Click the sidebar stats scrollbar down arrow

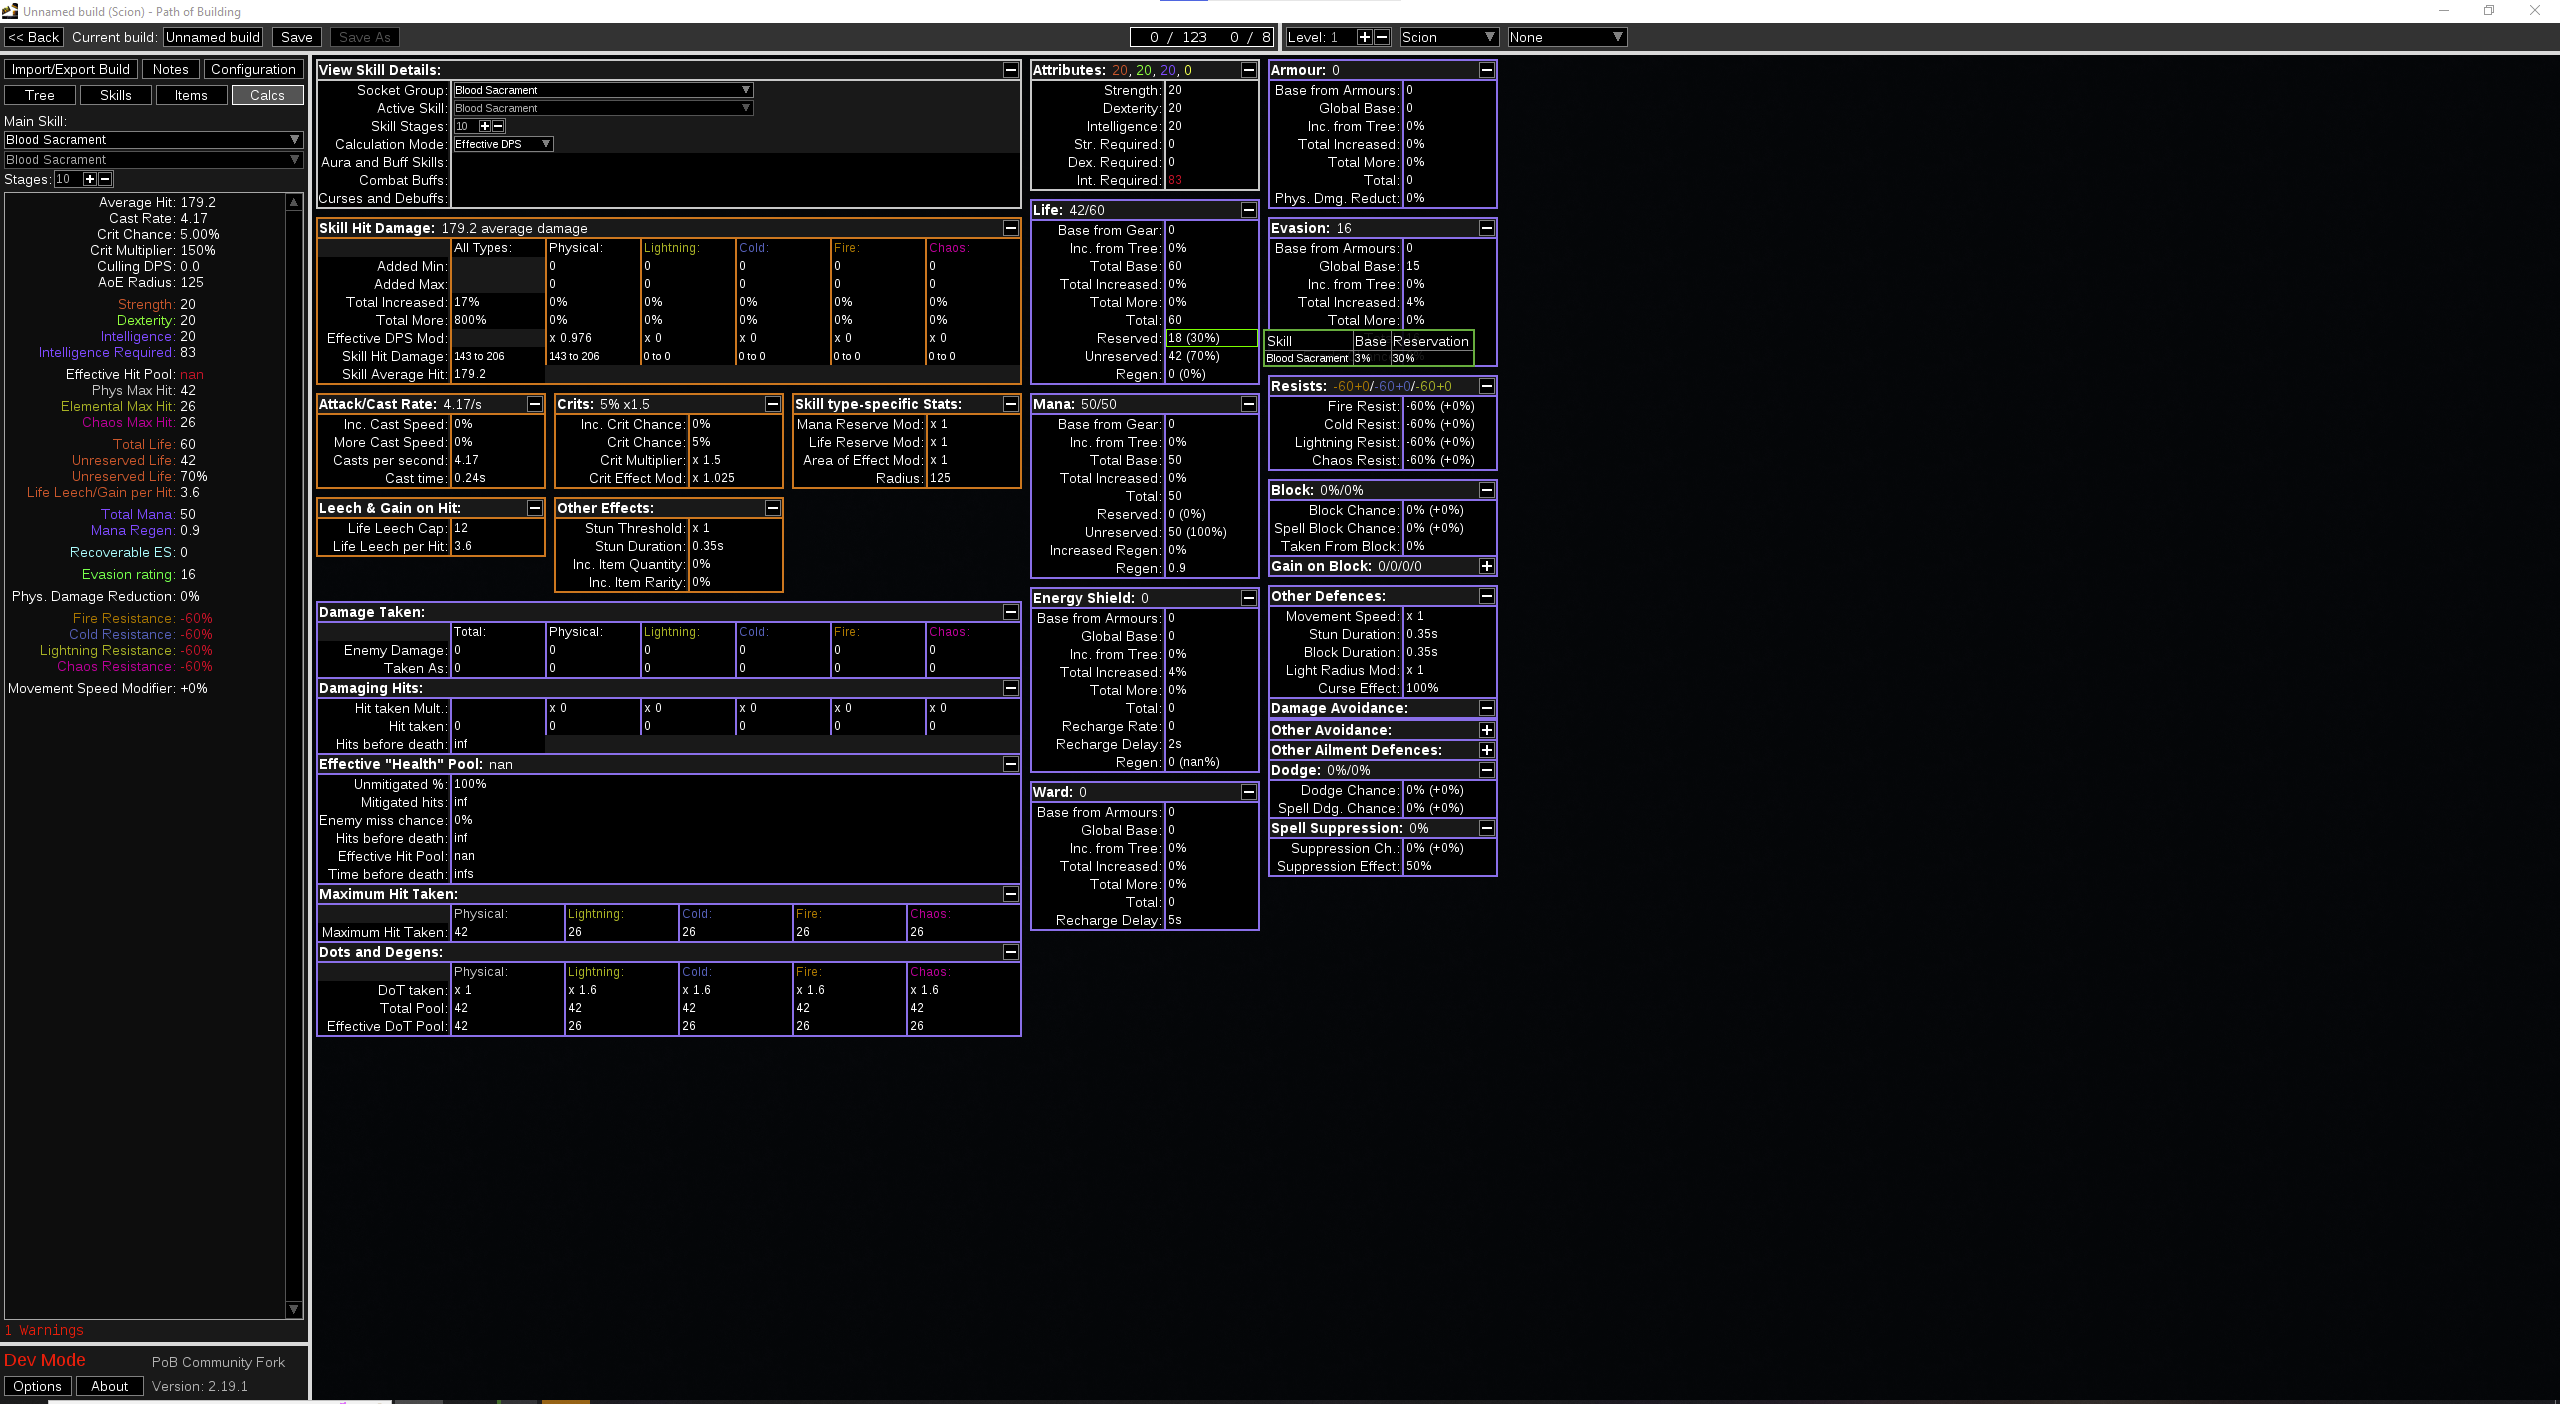[x=293, y=1309]
